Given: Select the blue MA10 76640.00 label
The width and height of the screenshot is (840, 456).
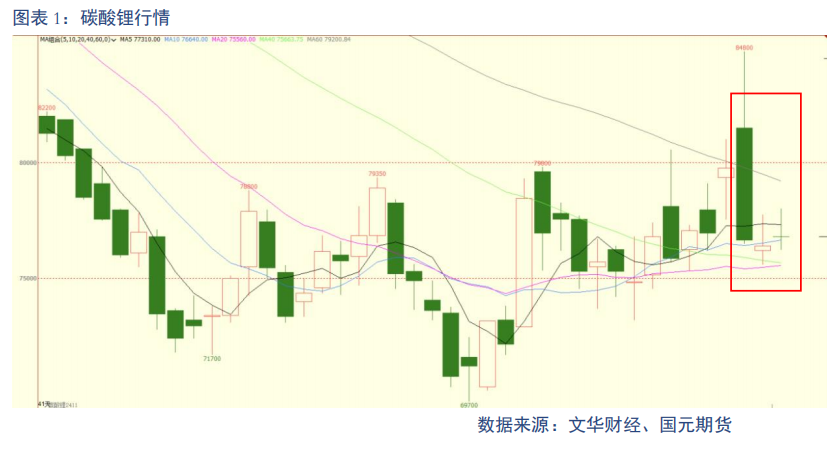Looking at the screenshot, I should point(186,40).
